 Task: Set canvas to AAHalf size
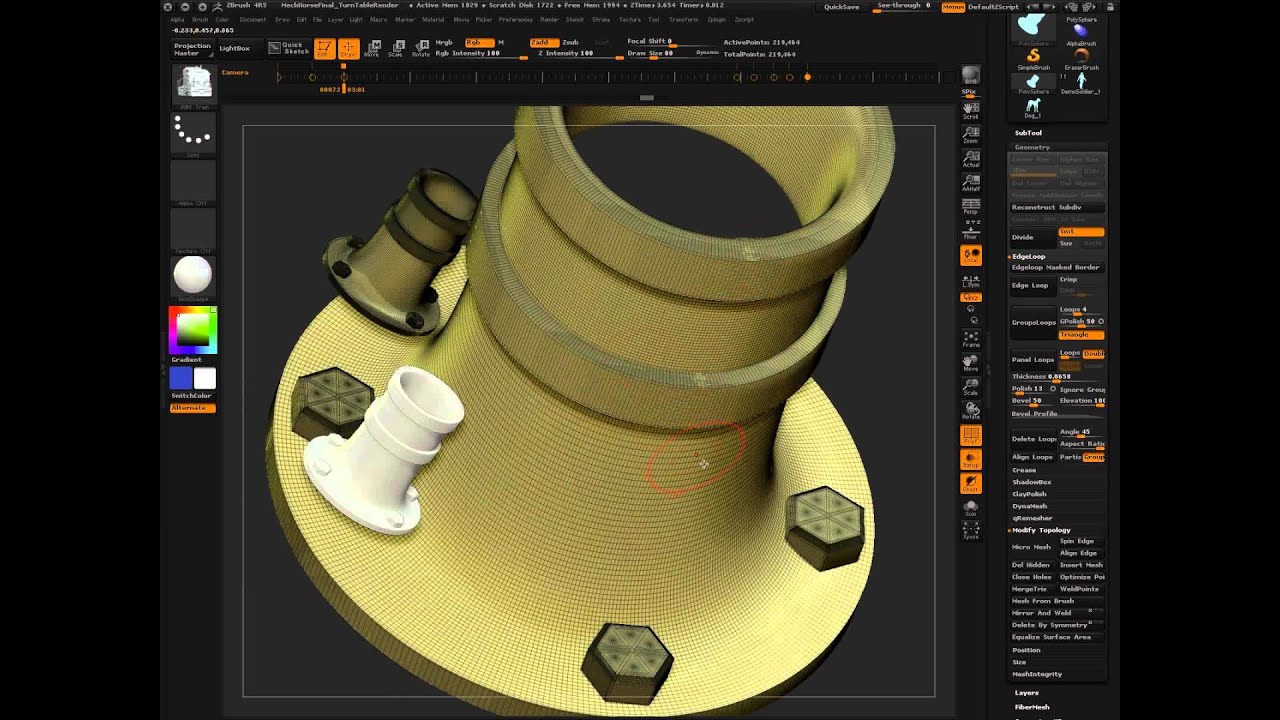pyautogui.click(x=970, y=183)
